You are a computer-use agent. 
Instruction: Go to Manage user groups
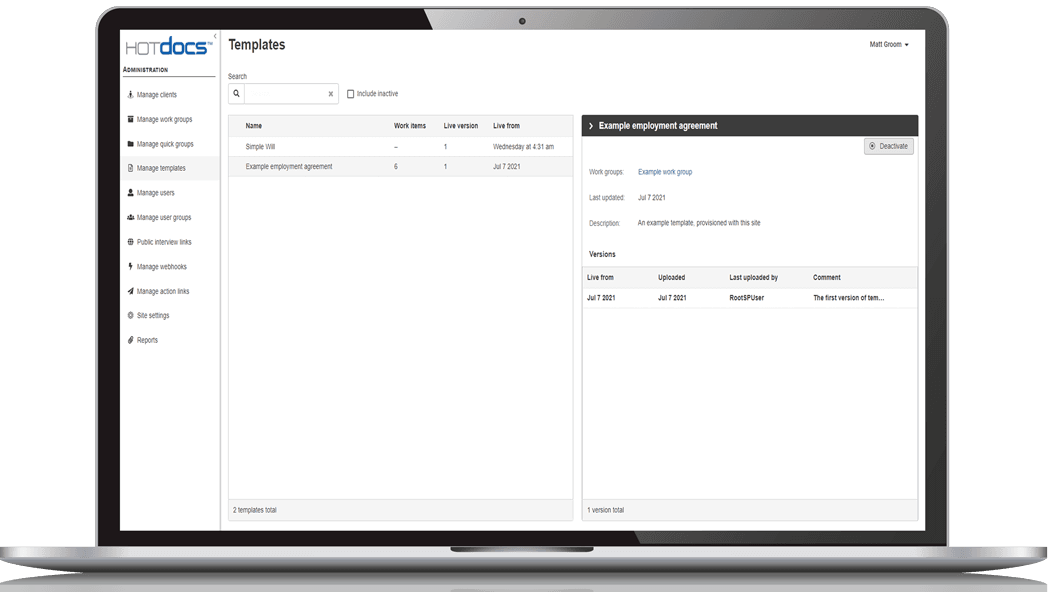coord(164,218)
